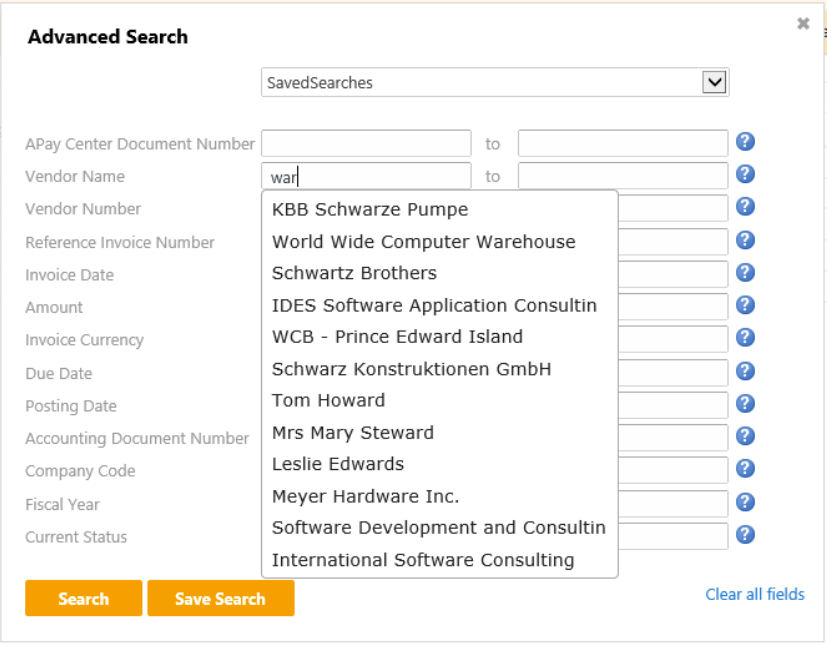Pick Meyer Hardware Inc. from suggestions
Screen dimensions: 827x645
point(366,496)
